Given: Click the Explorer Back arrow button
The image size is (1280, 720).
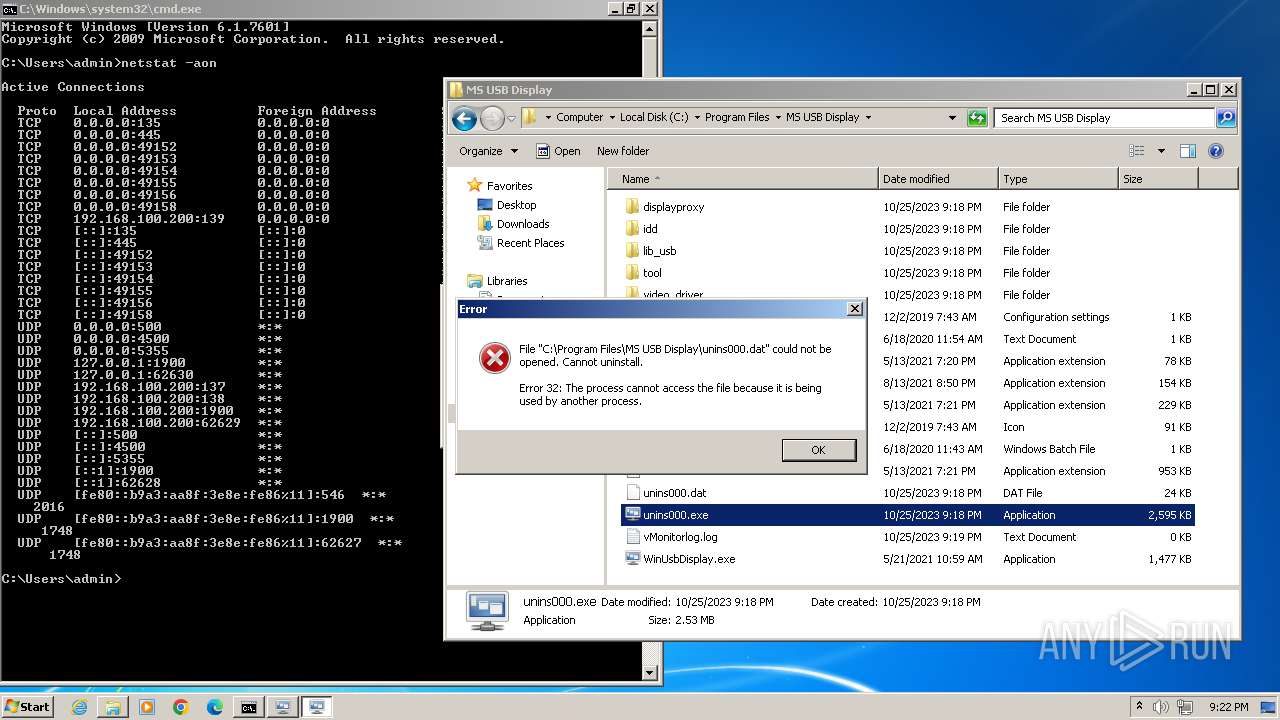Looking at the screenshot, I should click(464, 119).
